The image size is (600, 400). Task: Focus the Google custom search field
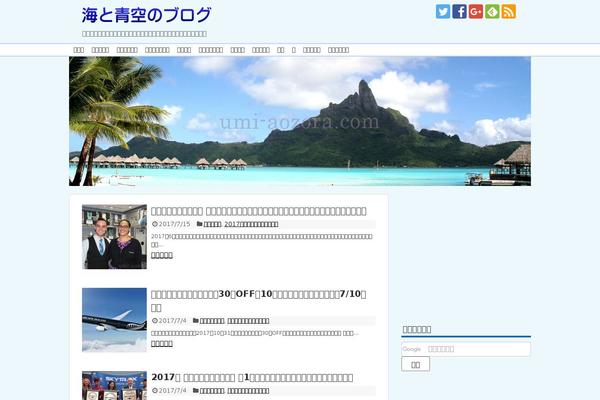pos(466,349)
